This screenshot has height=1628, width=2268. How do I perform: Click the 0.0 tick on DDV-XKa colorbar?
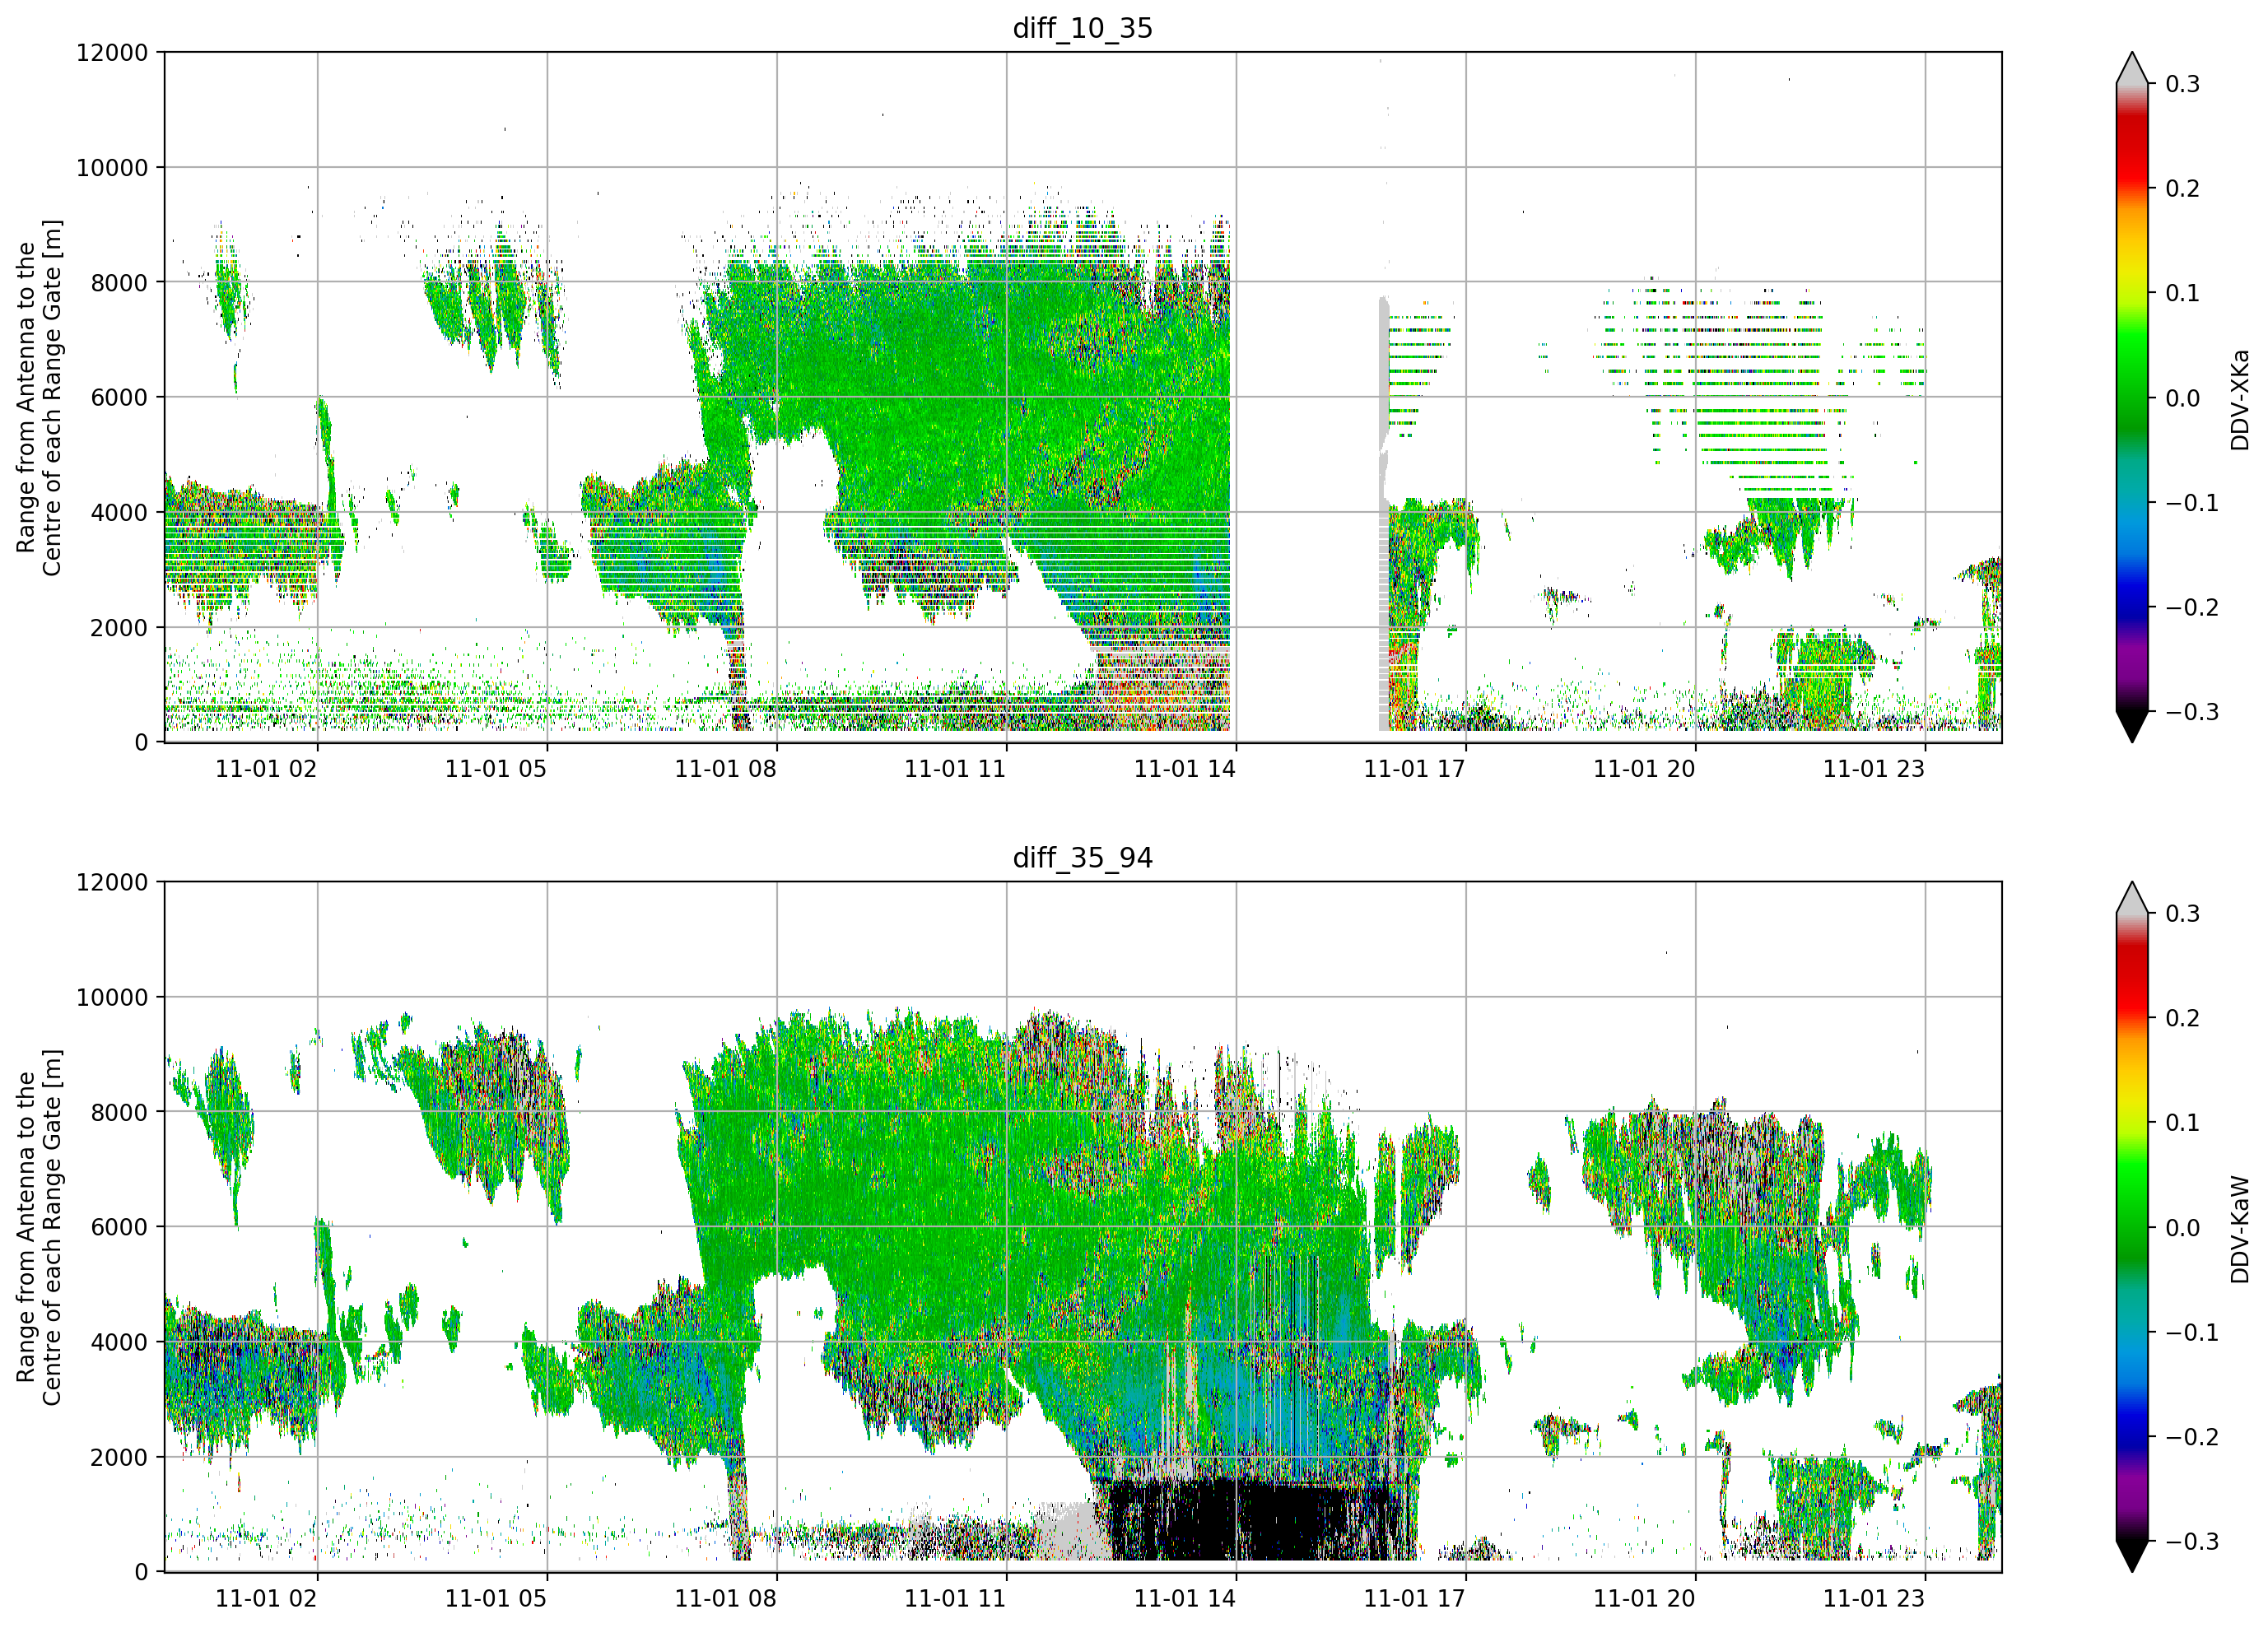[2183, 398]
